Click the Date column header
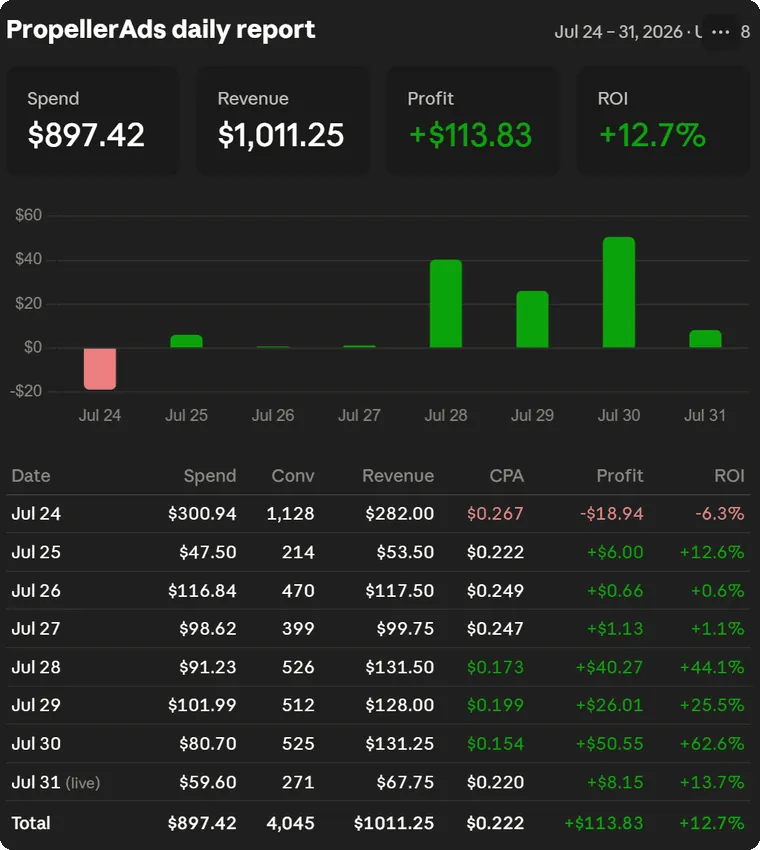The image size is (760, 850). tap(31, 475)
